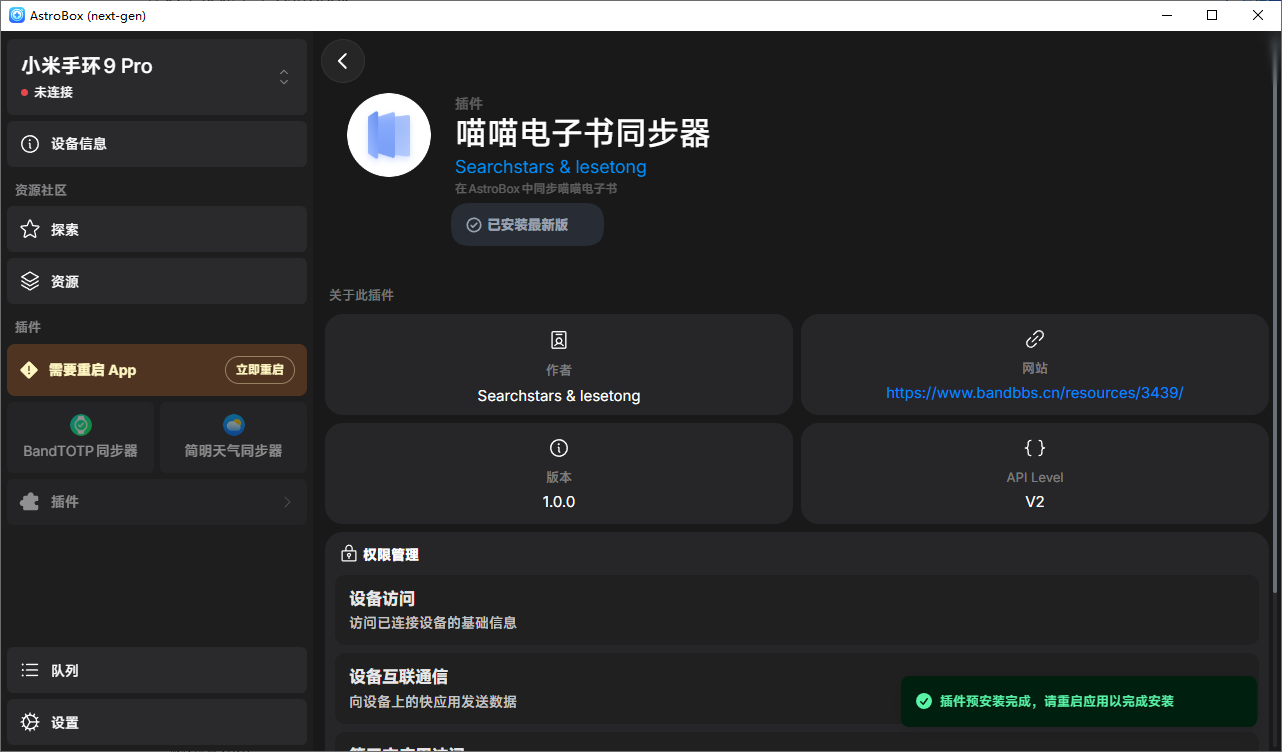Go back using the arrow button

343,61
